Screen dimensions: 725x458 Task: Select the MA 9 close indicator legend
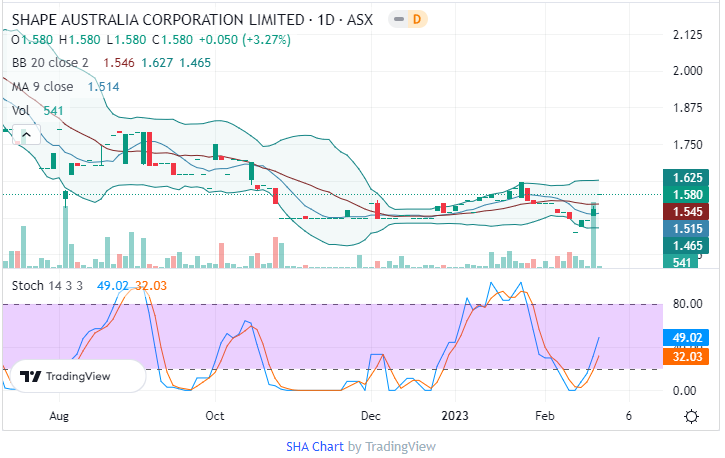coord(46,86)
